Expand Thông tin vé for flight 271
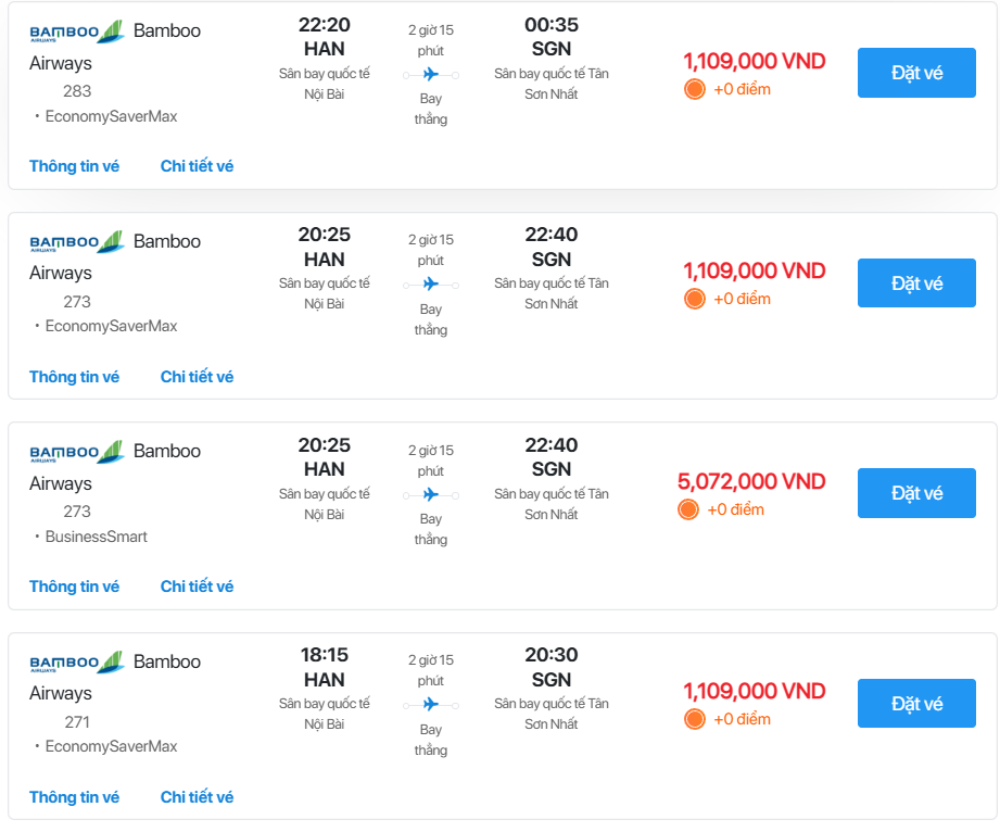1000x832 pixels. [x=74, y=797]
